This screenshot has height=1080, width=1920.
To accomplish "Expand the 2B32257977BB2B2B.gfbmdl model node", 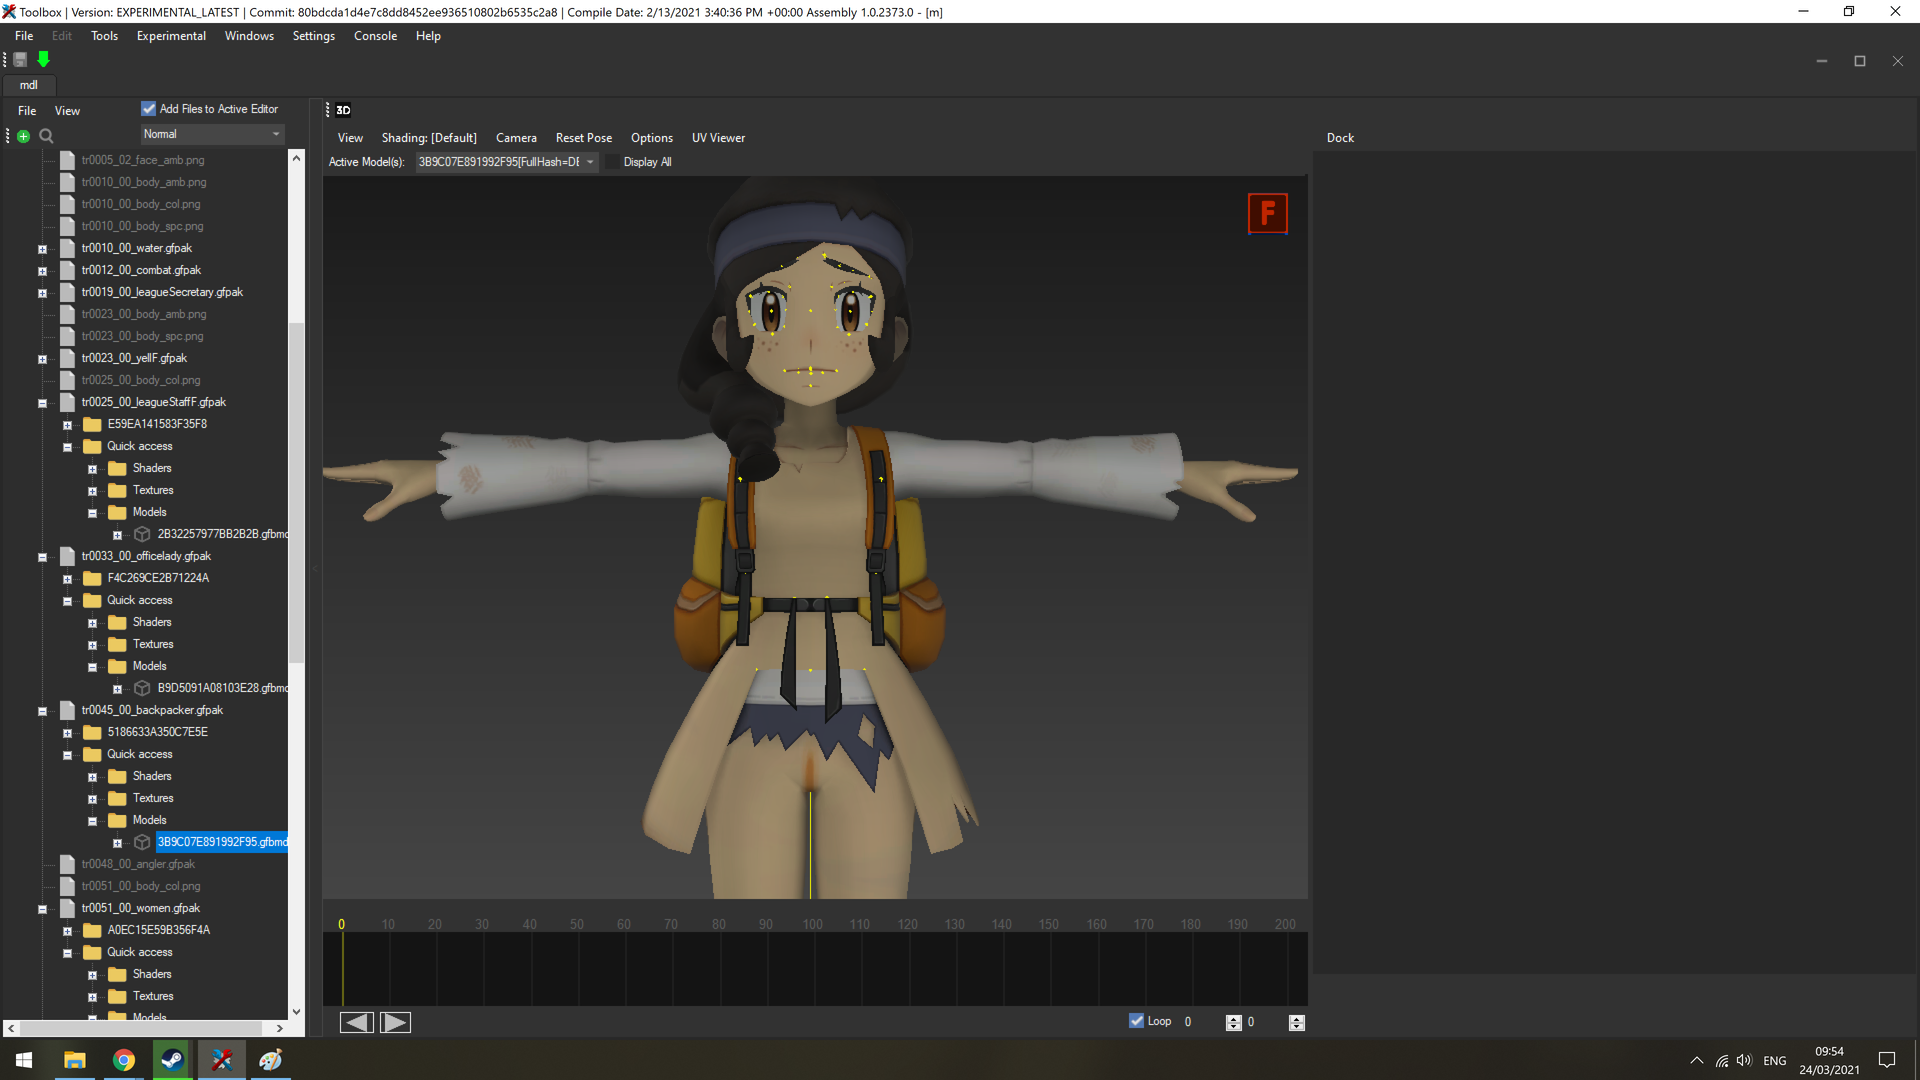I will tap(117, 535).
